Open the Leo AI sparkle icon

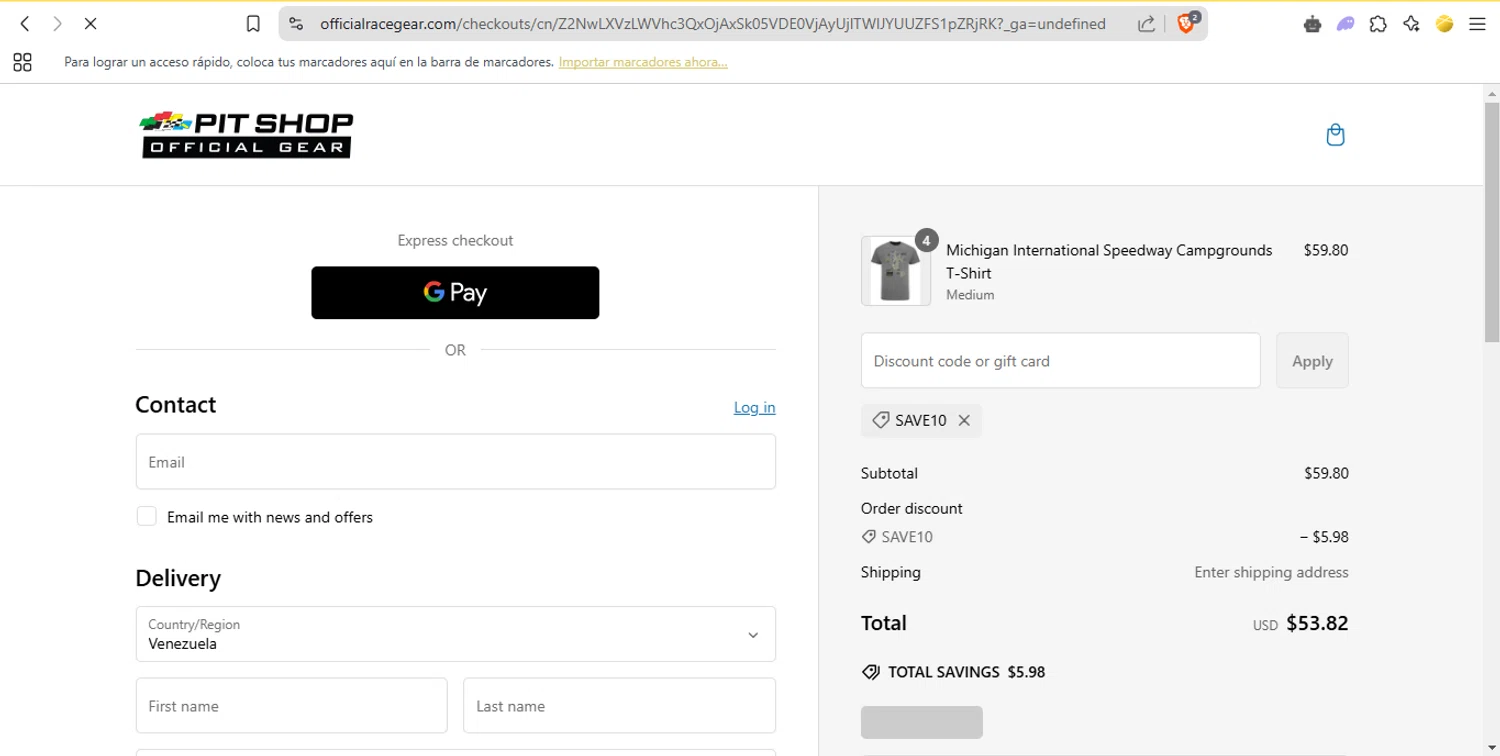(1411, 24)
